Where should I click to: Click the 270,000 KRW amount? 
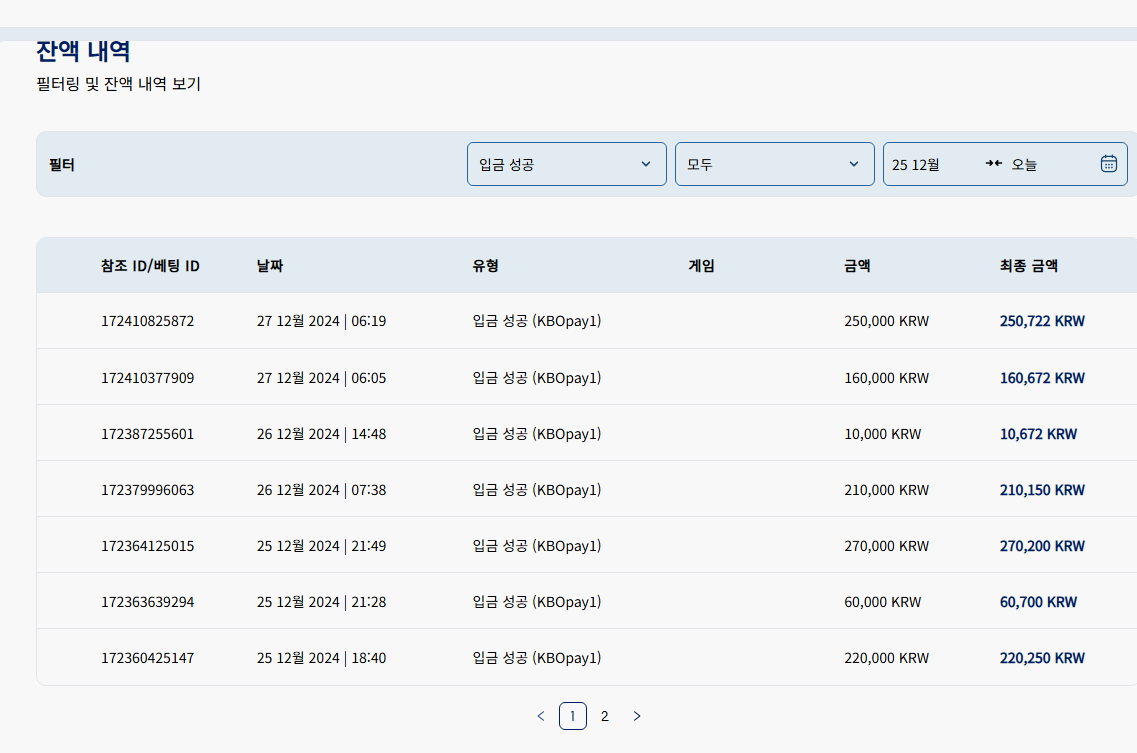(x=886, y=546)
